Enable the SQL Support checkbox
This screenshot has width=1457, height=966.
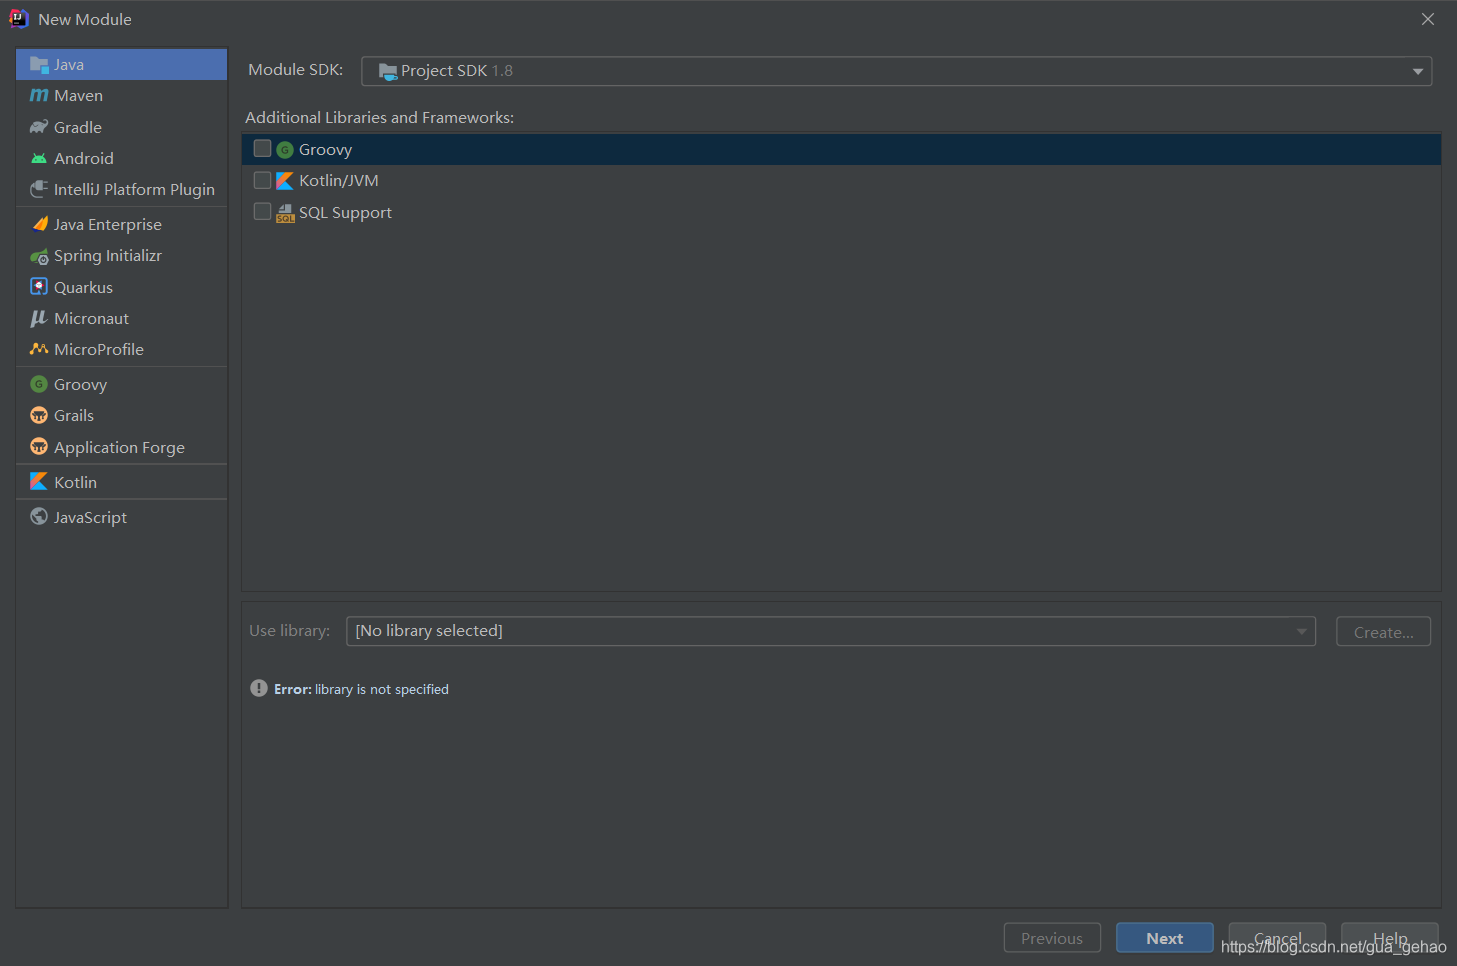(x=263, y=211)
